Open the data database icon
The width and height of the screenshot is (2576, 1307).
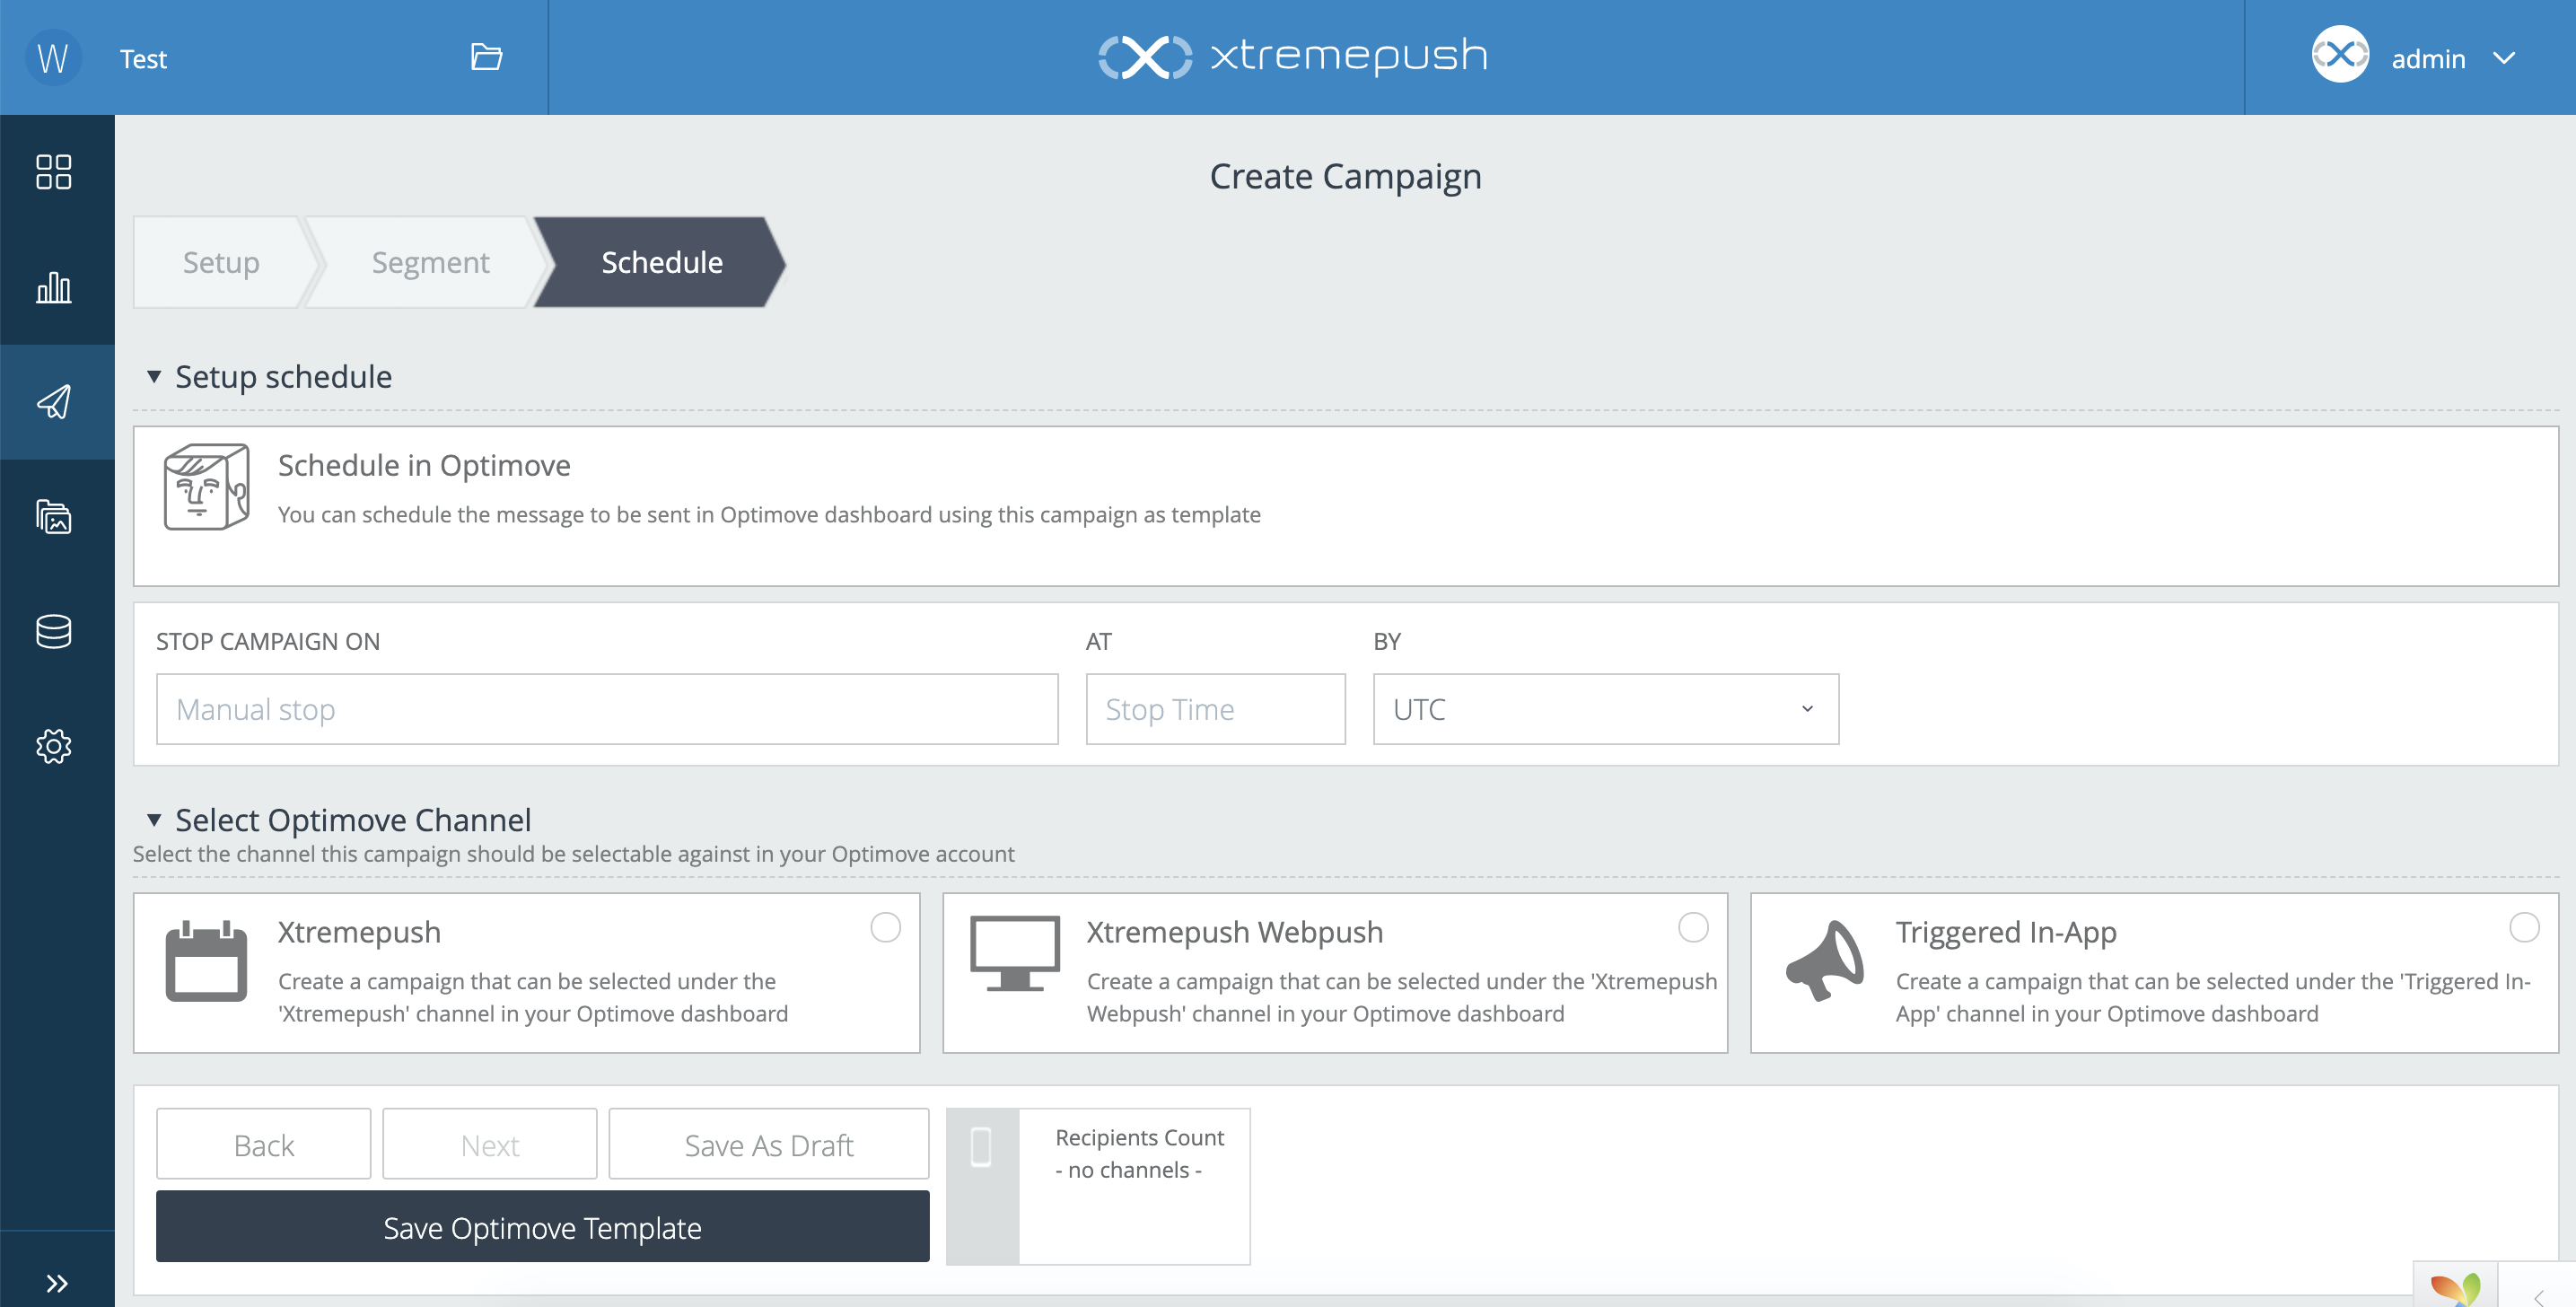[x=54, y=631]
